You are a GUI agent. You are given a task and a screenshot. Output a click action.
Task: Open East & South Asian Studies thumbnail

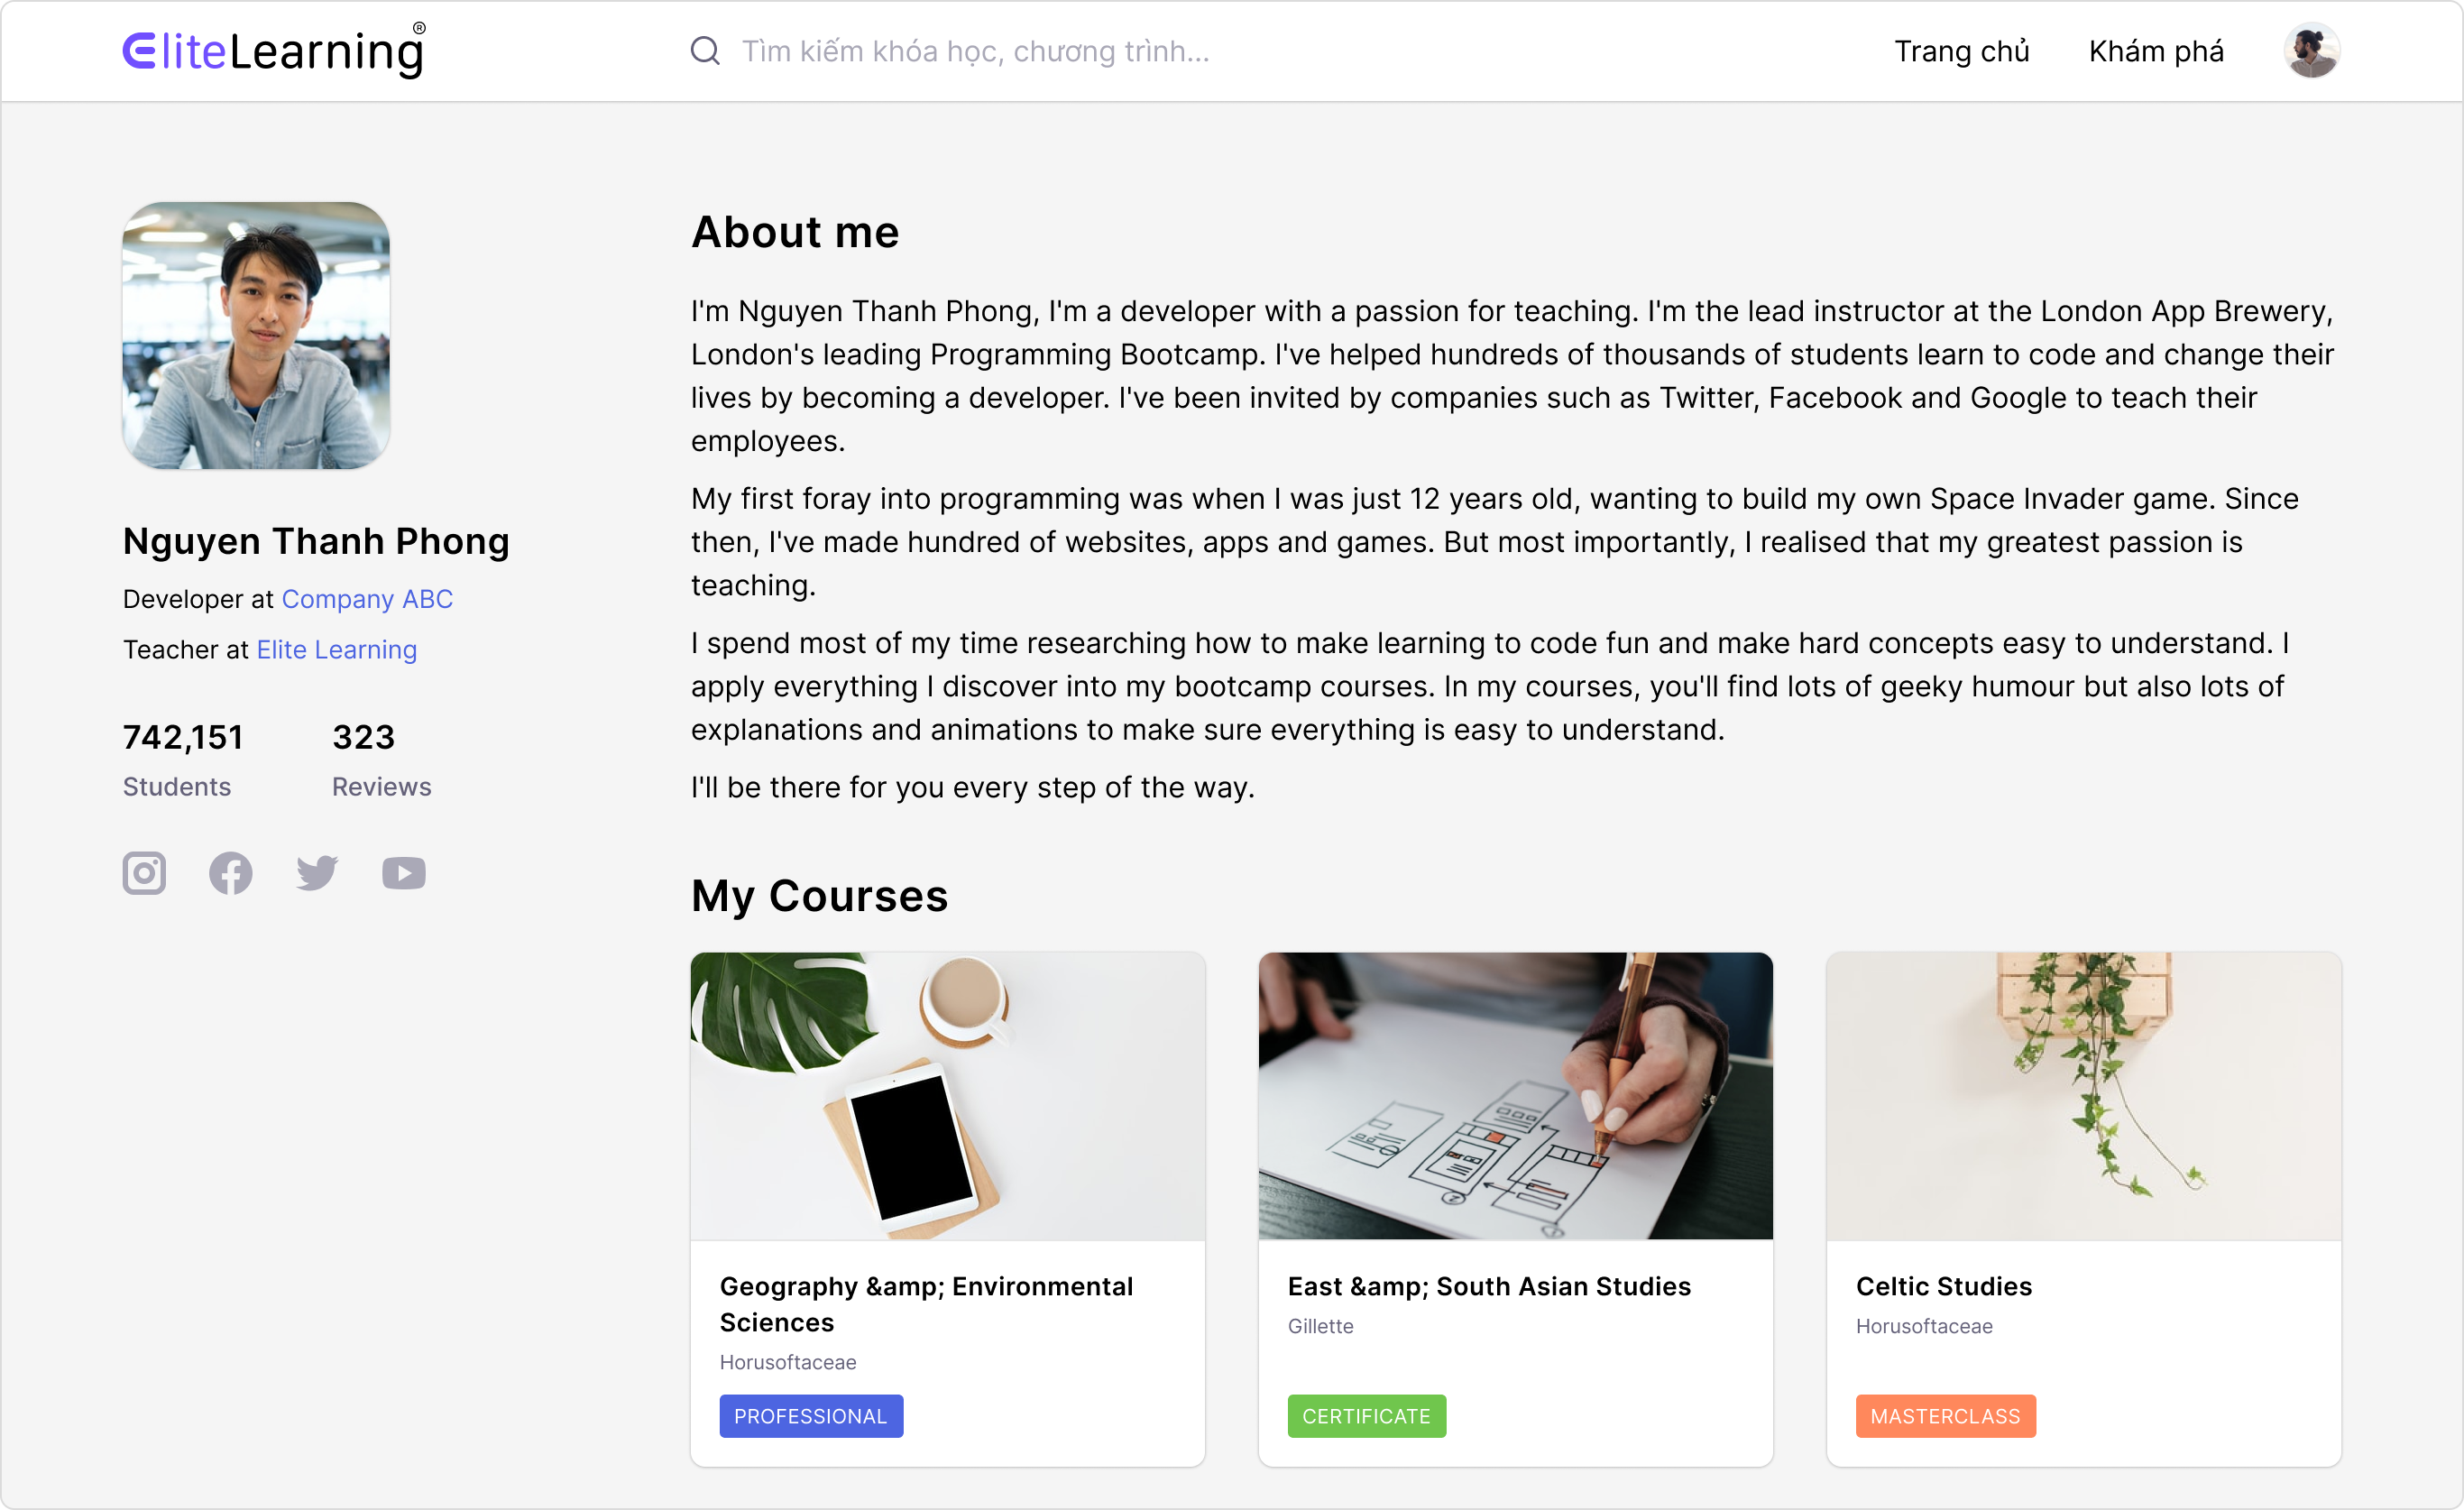point(1515,1096)
